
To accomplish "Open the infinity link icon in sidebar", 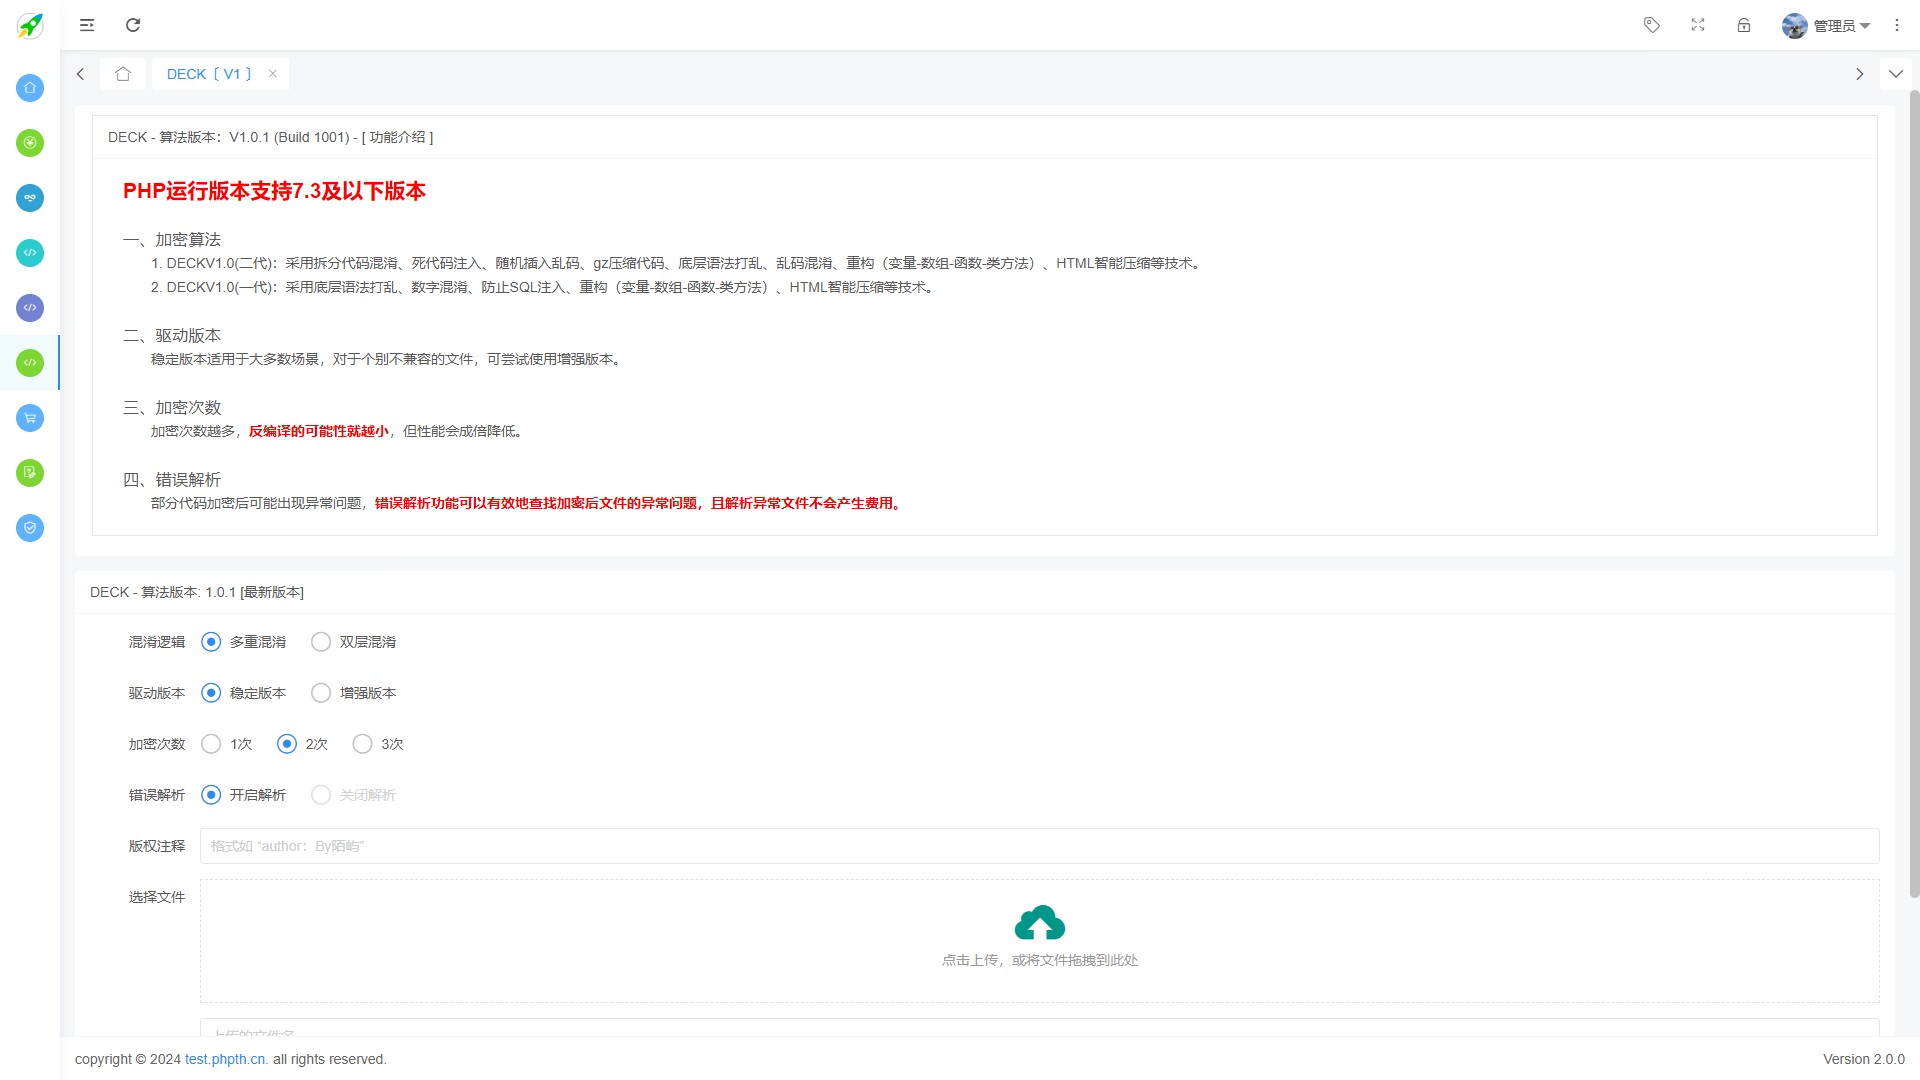I will [x=29, y=197].
